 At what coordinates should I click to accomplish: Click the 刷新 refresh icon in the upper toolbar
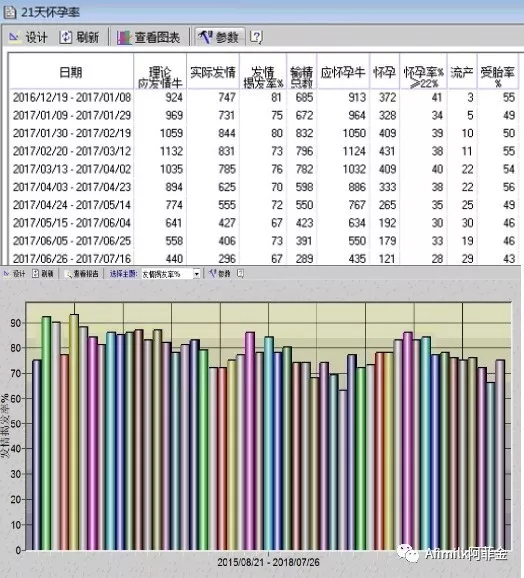79,37
